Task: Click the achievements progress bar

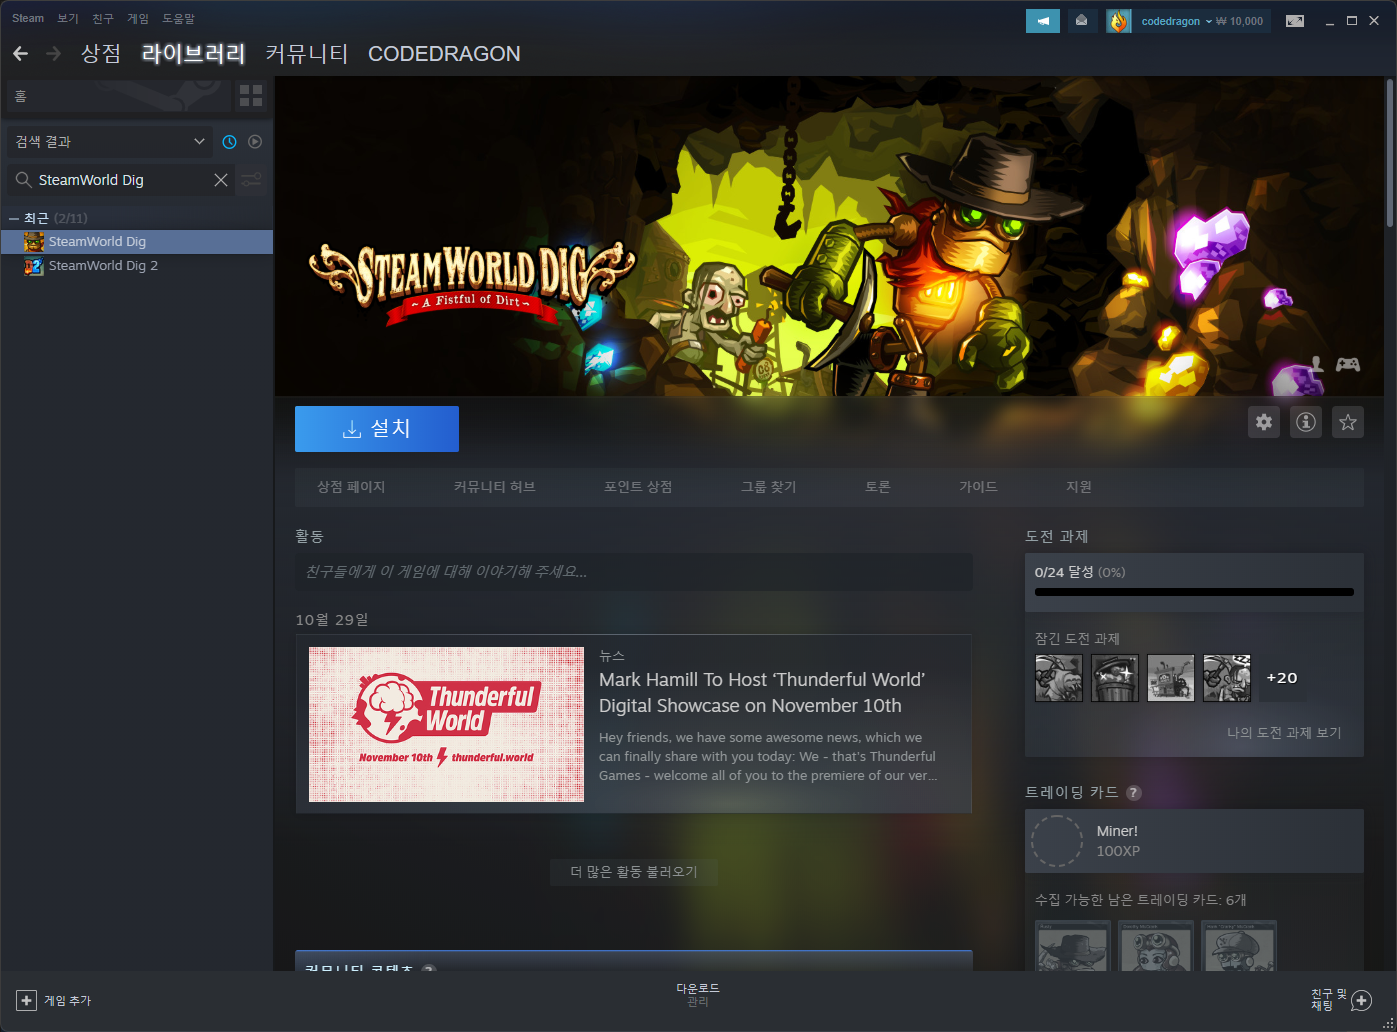Action: (1194, 592)
